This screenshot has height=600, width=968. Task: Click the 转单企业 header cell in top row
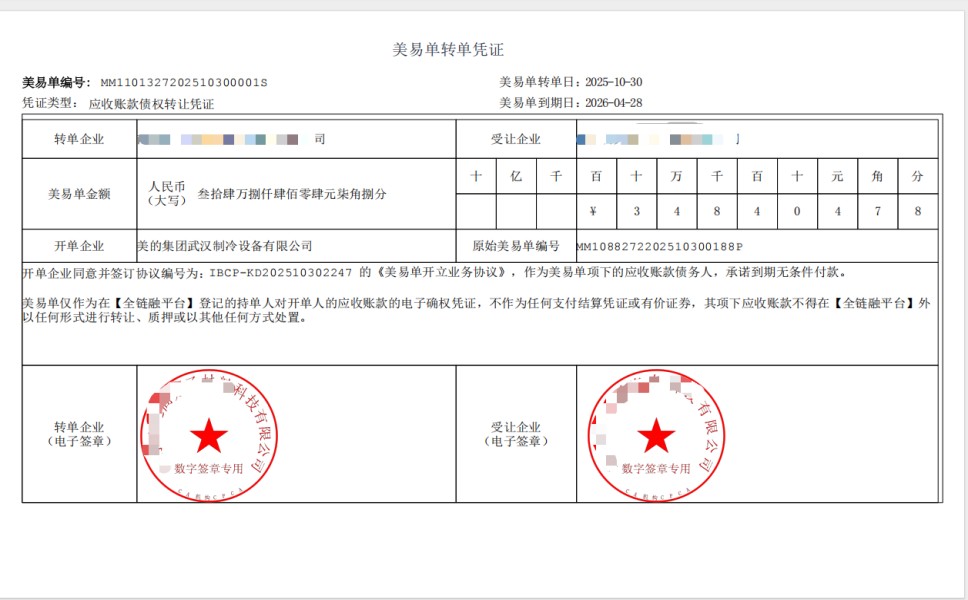point(79,139)
